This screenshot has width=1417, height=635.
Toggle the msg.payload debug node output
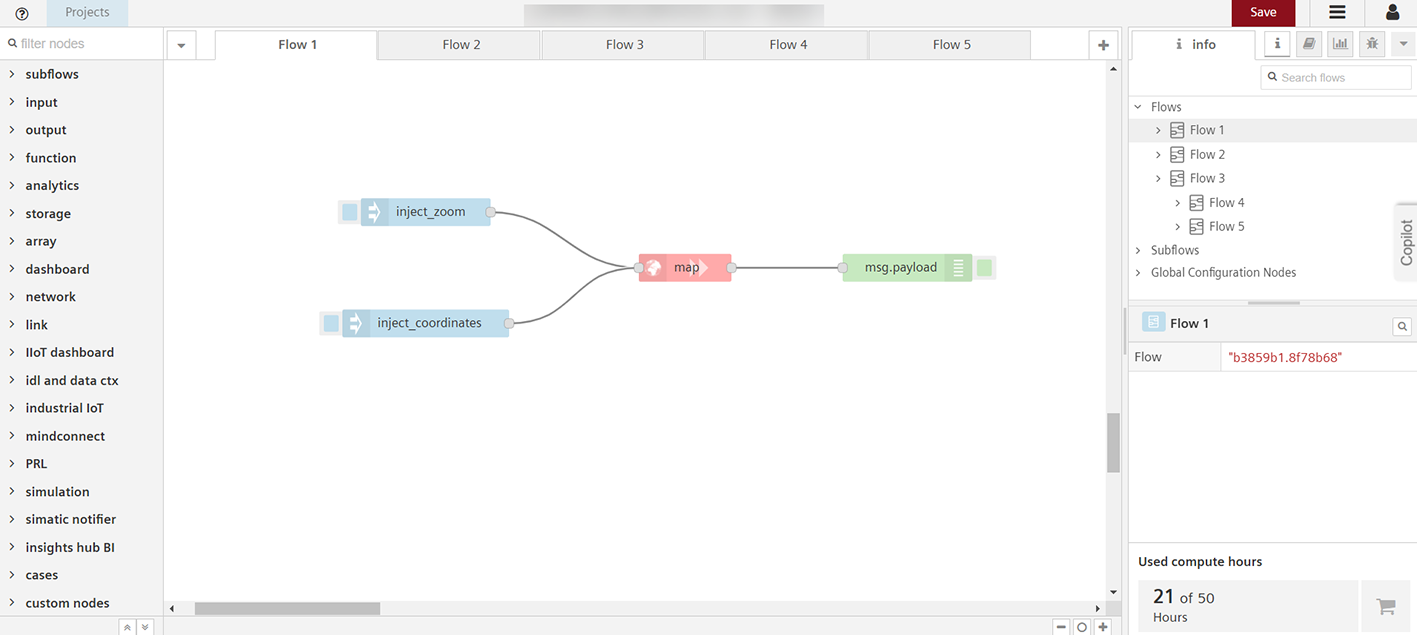[984, 267]
